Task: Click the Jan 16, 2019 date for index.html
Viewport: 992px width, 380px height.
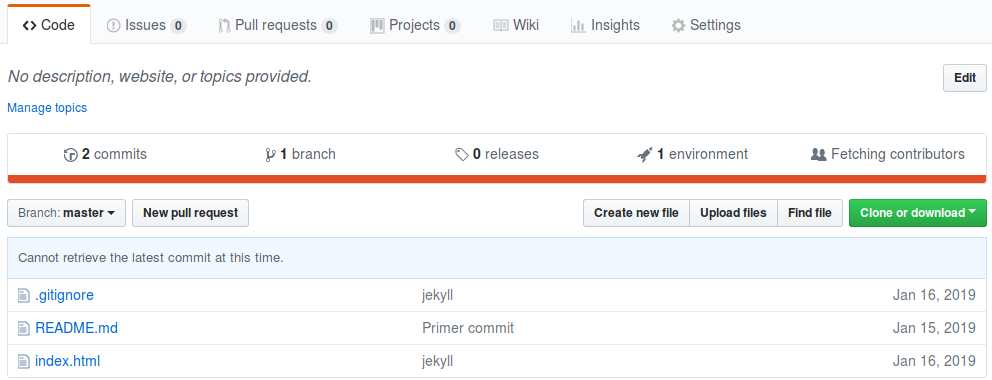Action: 934,362
